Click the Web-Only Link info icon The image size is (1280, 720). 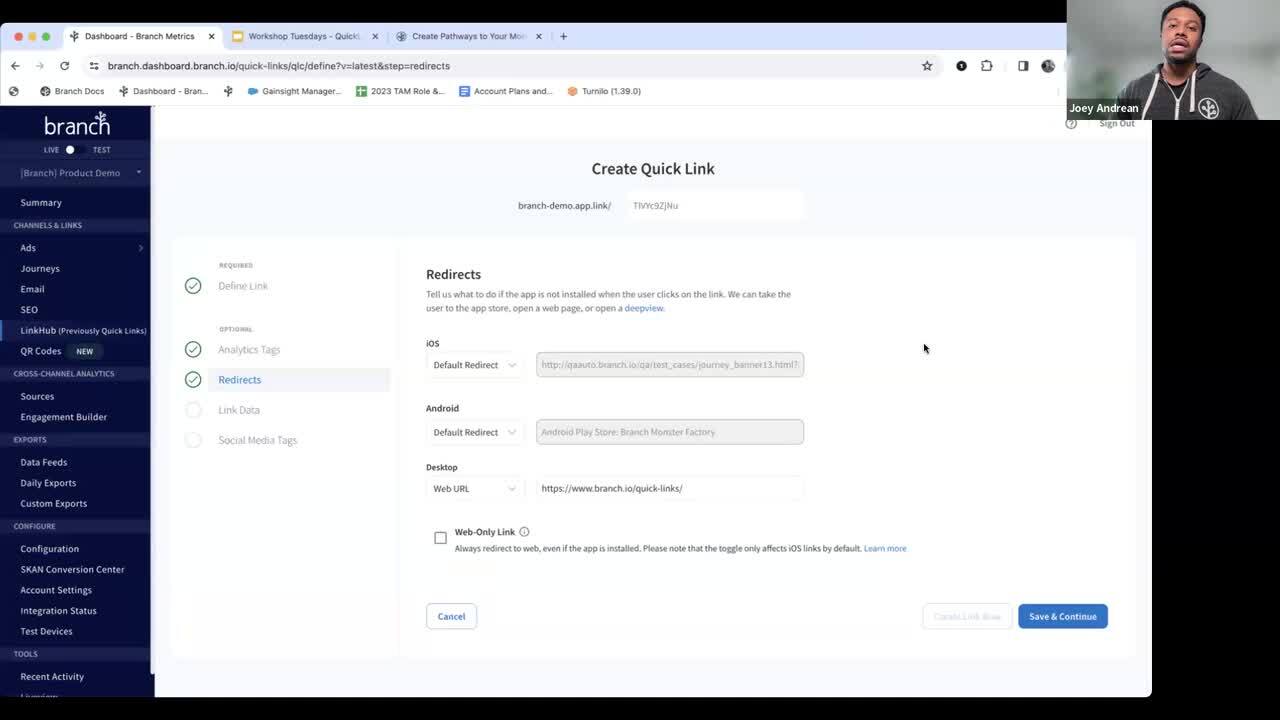pyautogui.click(x=524, y=532)
